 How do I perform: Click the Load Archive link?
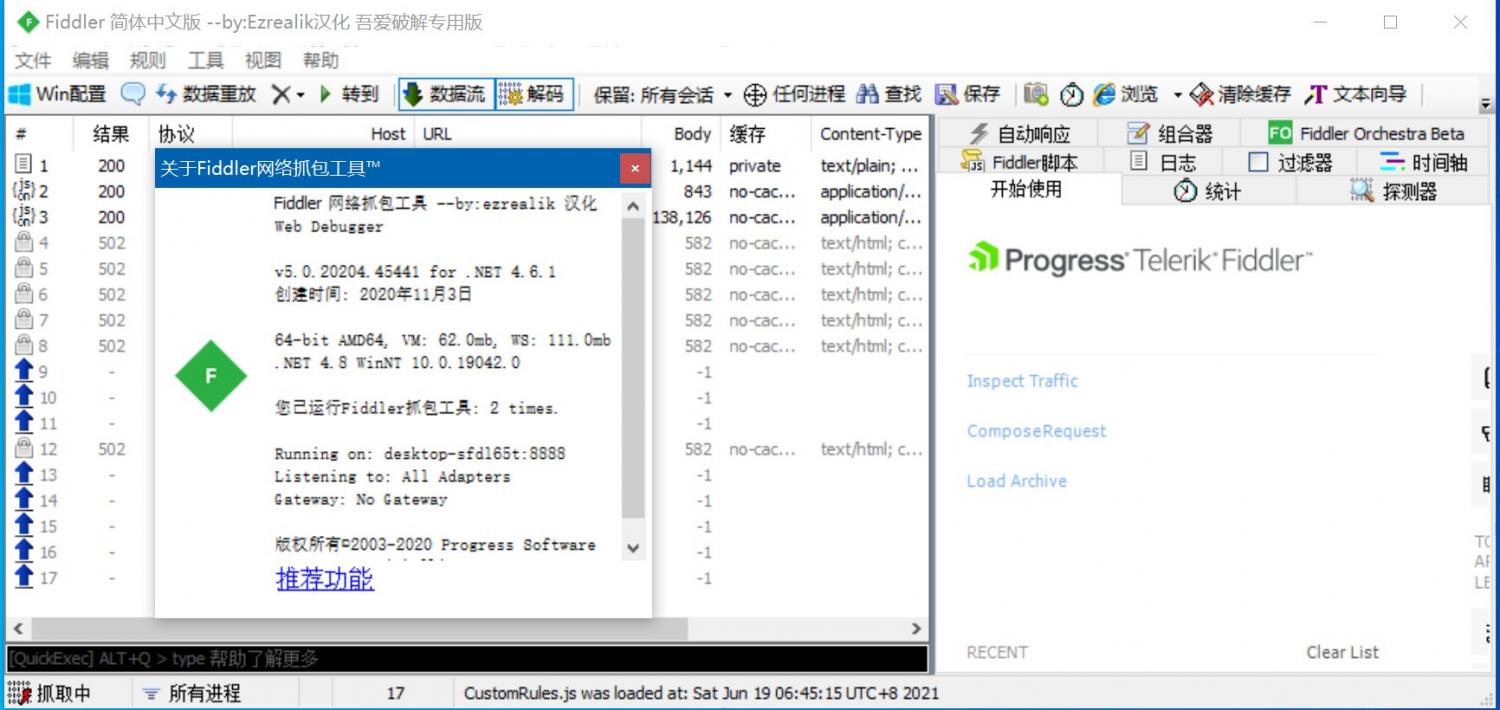[x=1016, y=481]
